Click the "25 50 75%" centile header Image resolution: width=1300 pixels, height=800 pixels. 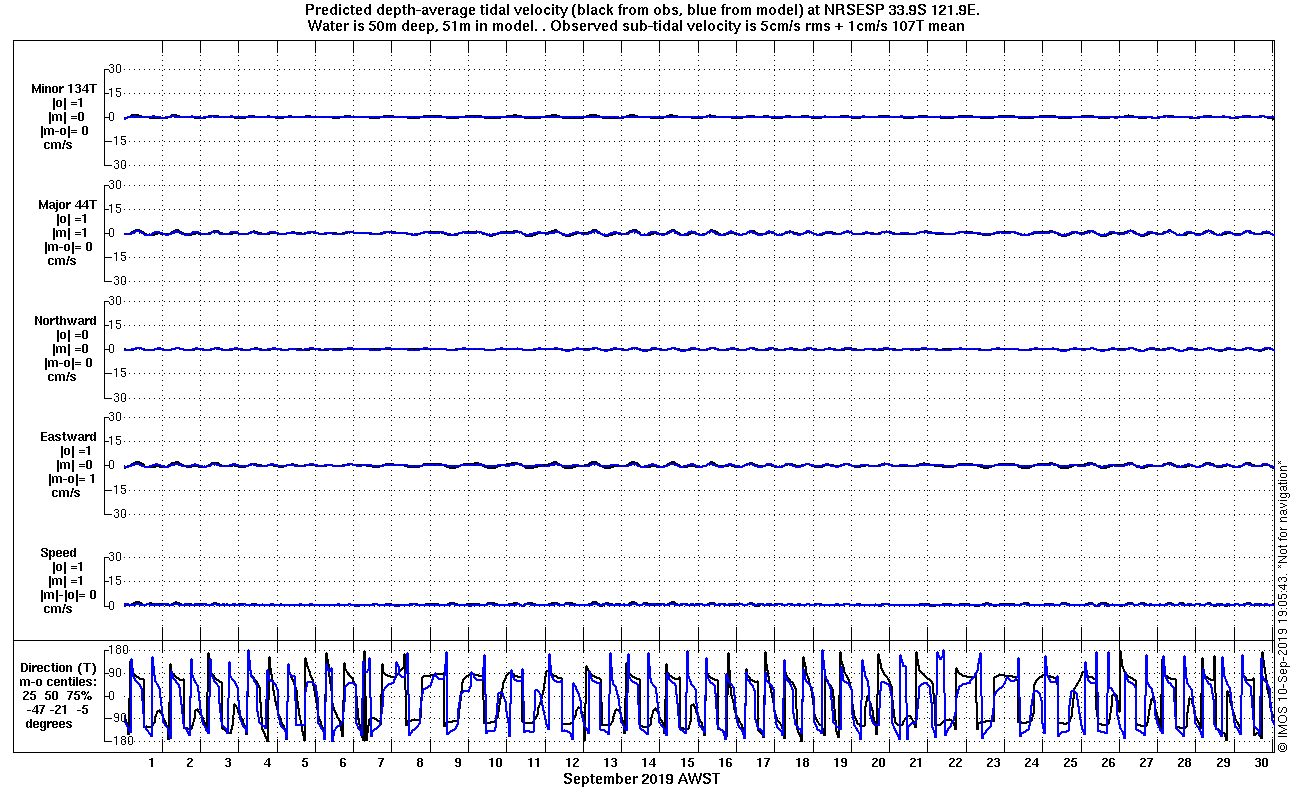(x=59, y=695)
